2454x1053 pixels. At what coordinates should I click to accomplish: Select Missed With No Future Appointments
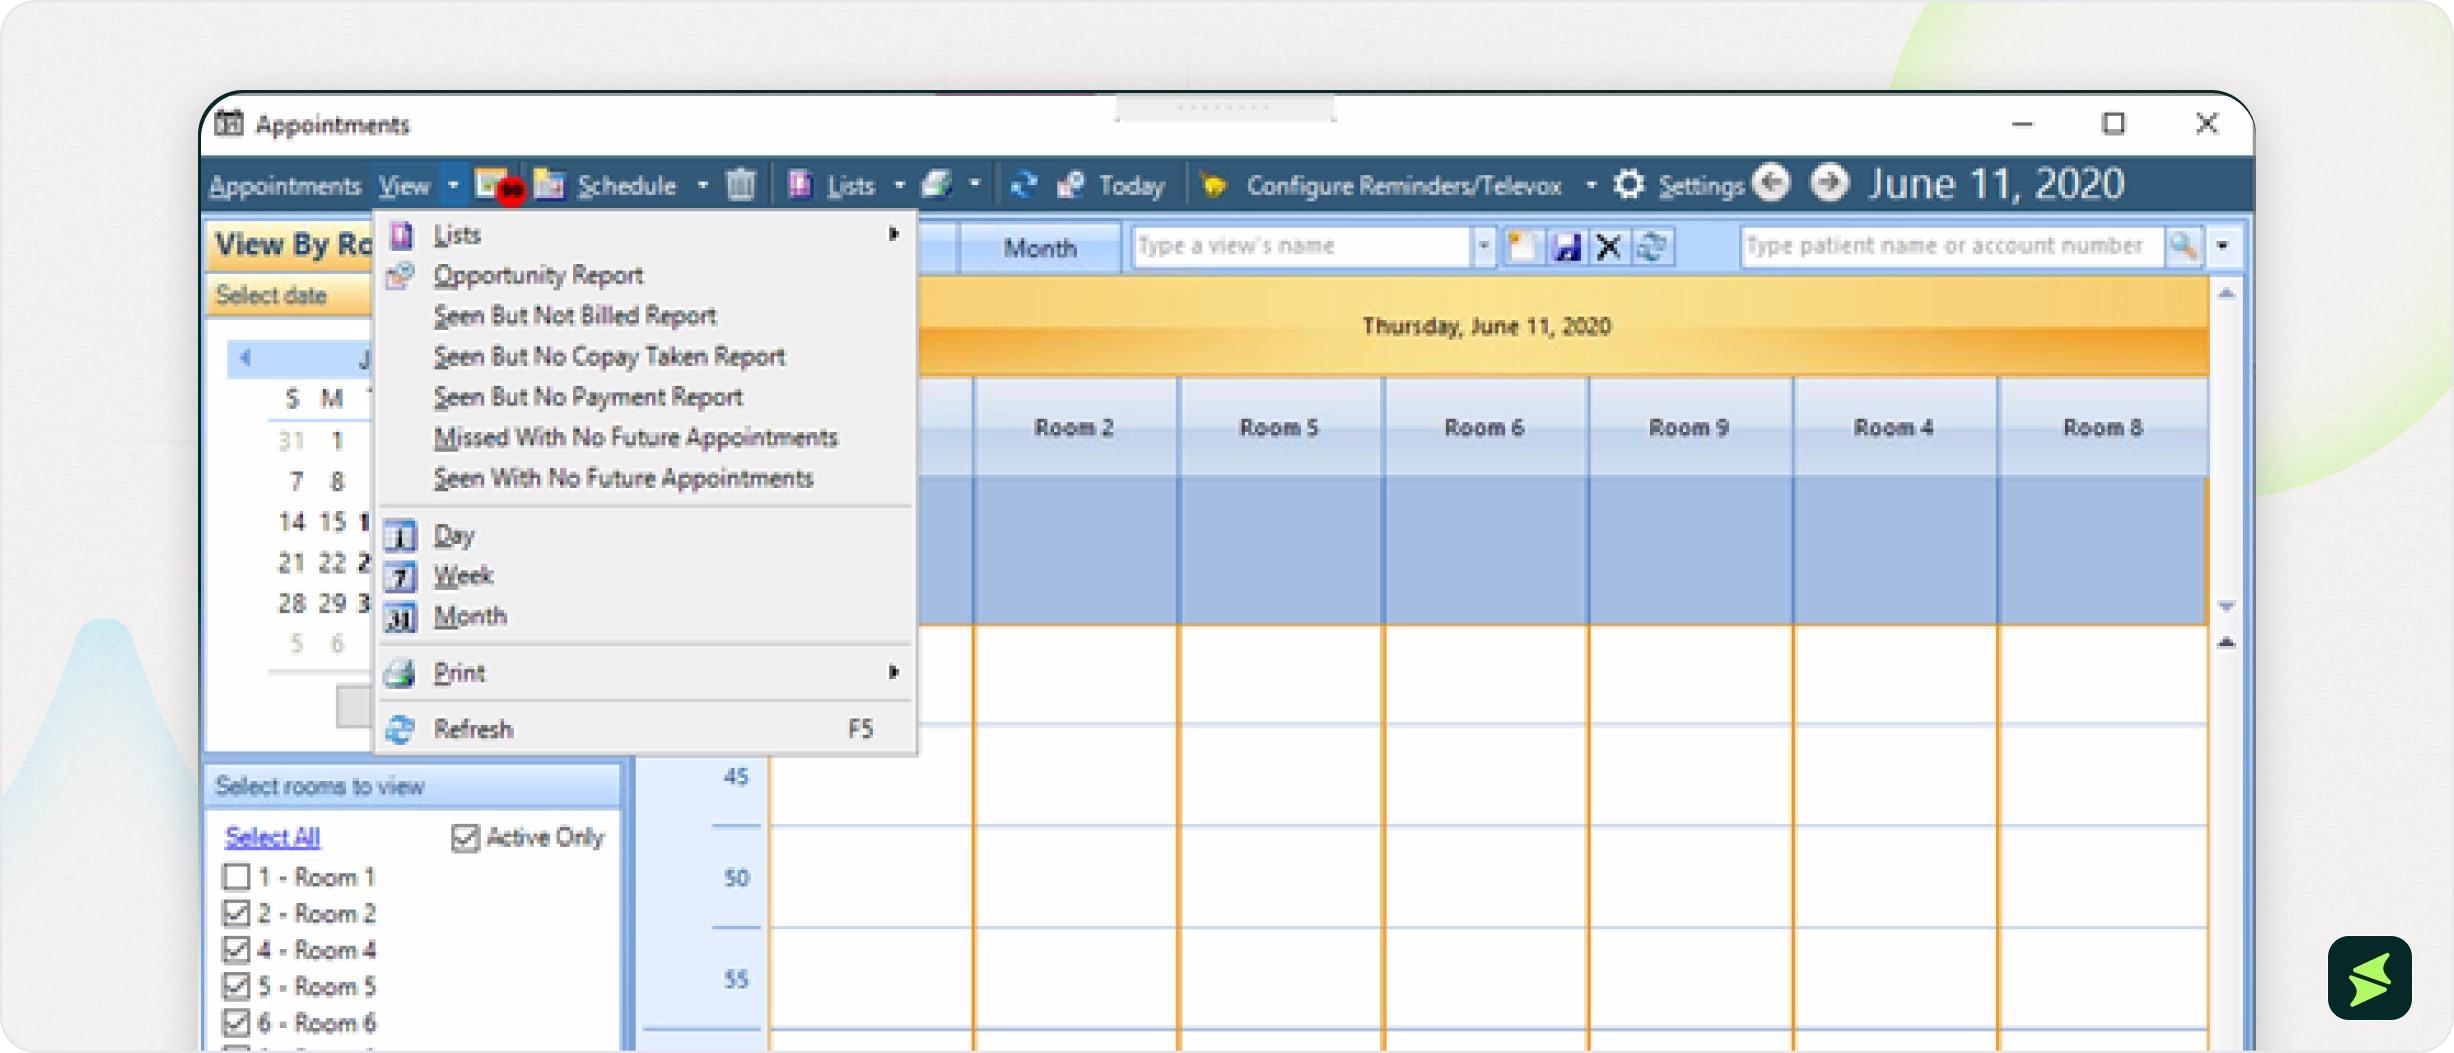(635, 438)
